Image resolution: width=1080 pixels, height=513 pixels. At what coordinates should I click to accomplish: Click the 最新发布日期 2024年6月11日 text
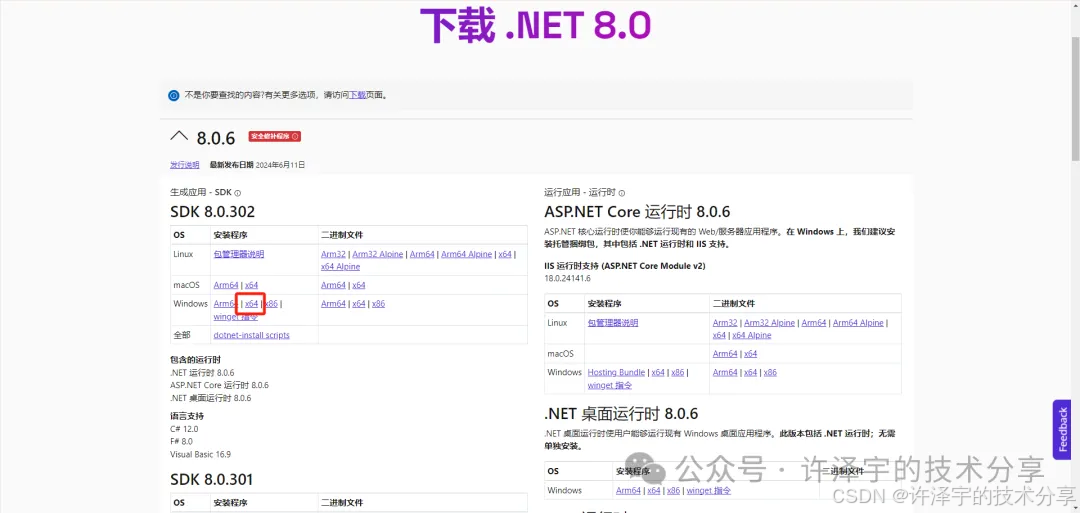coord(258,165)
